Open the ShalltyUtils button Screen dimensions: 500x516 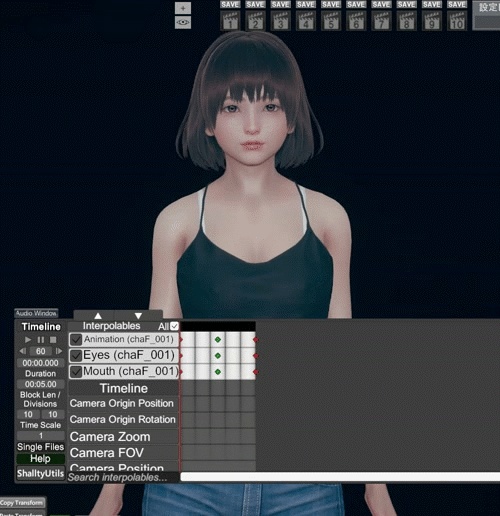click(x=40, y=473)
